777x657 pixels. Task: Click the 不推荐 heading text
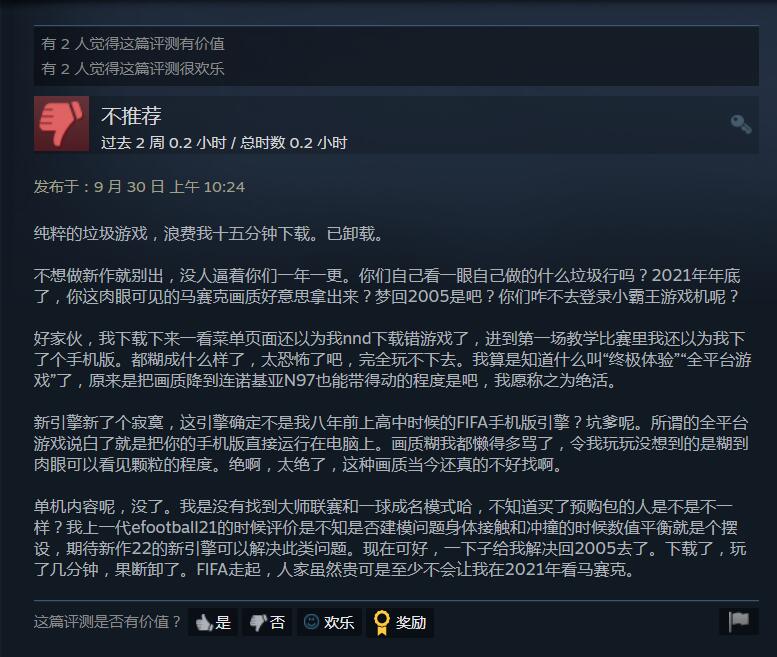pos(131,116)
